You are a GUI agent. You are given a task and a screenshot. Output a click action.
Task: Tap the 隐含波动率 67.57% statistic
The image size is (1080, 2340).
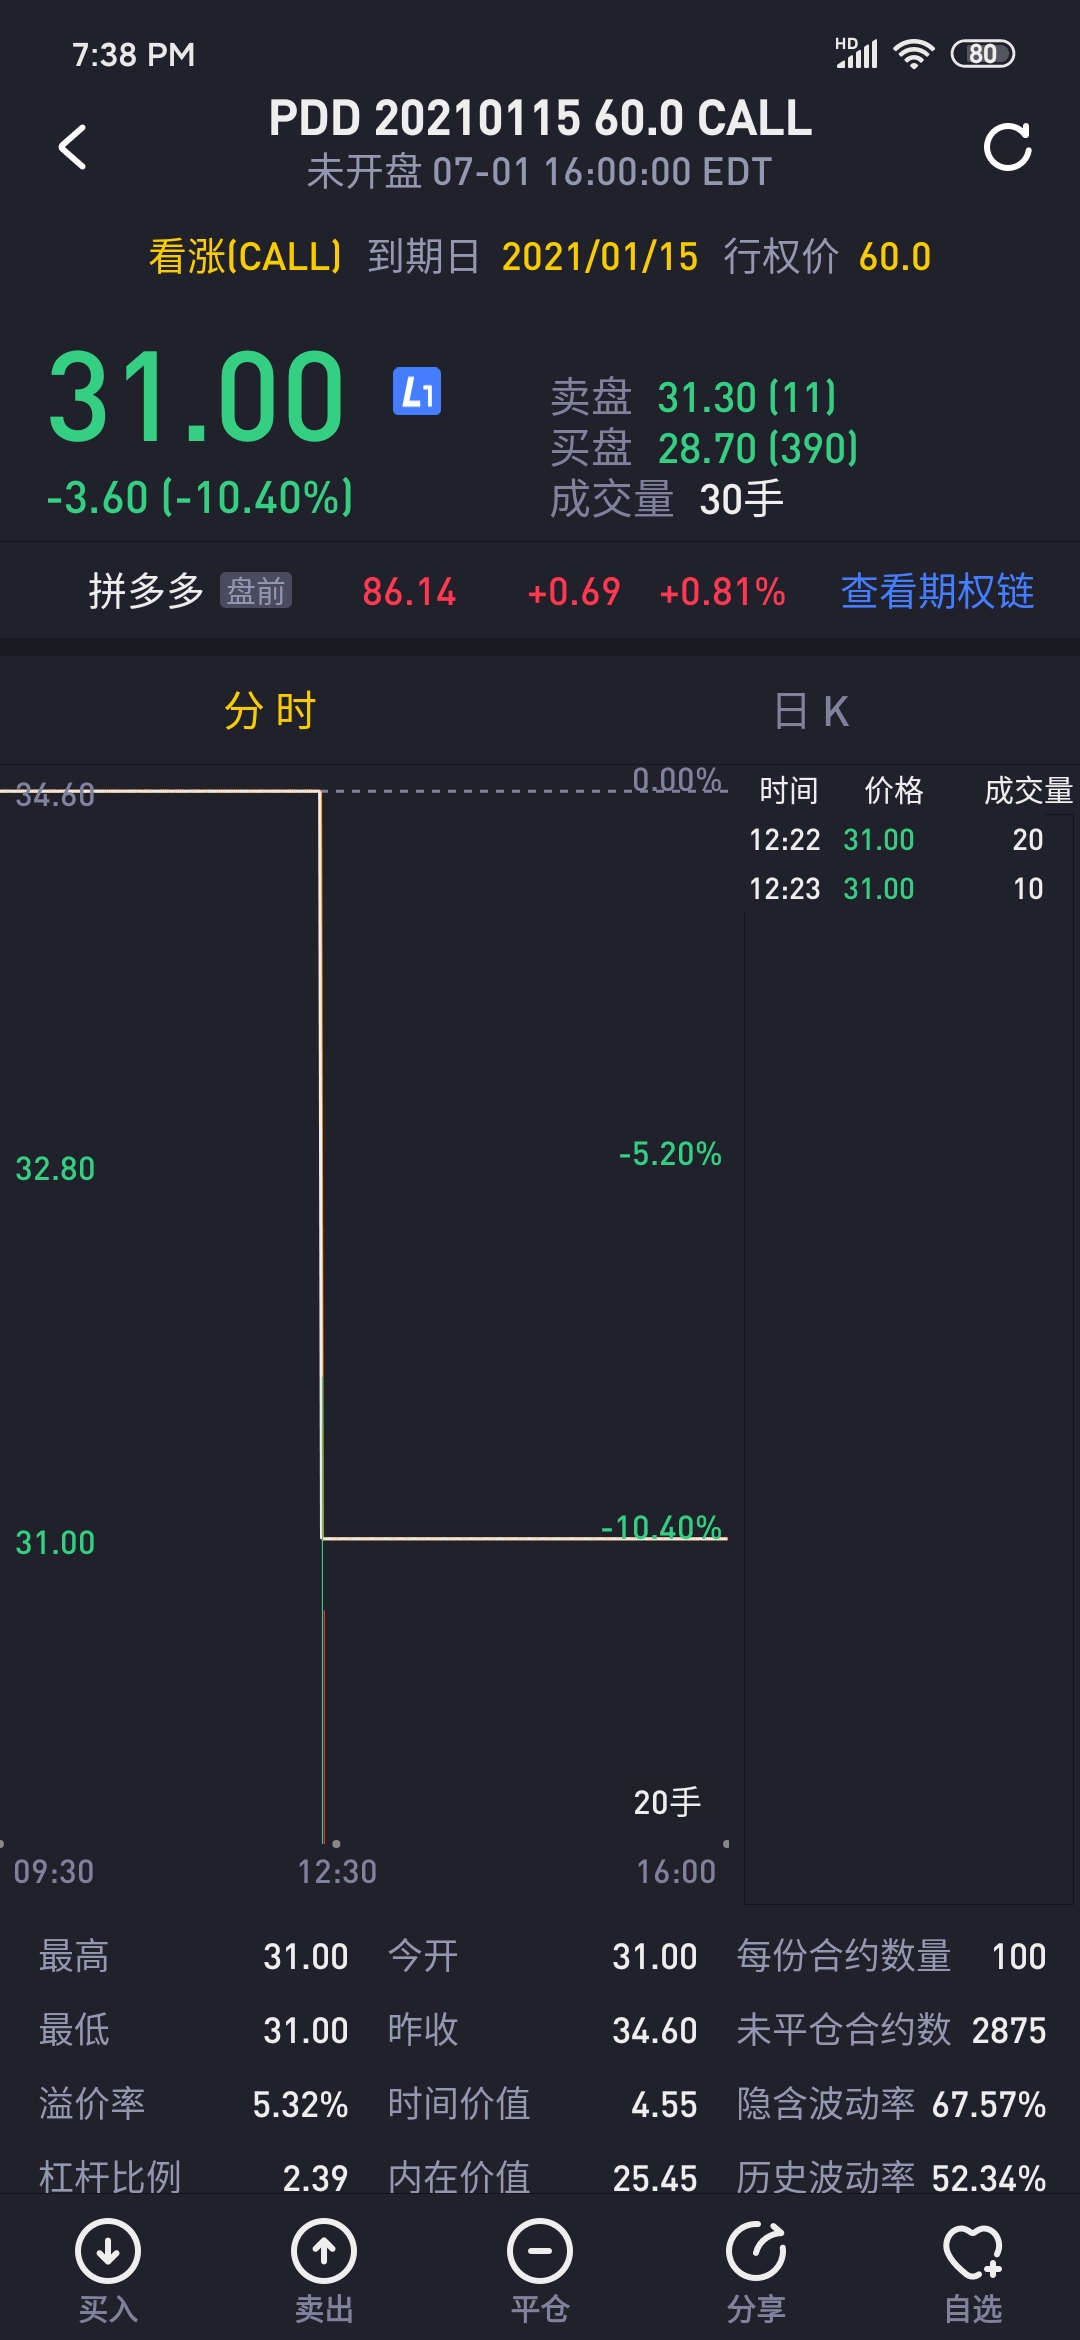pyautogui.click(x=891, y=2104)
